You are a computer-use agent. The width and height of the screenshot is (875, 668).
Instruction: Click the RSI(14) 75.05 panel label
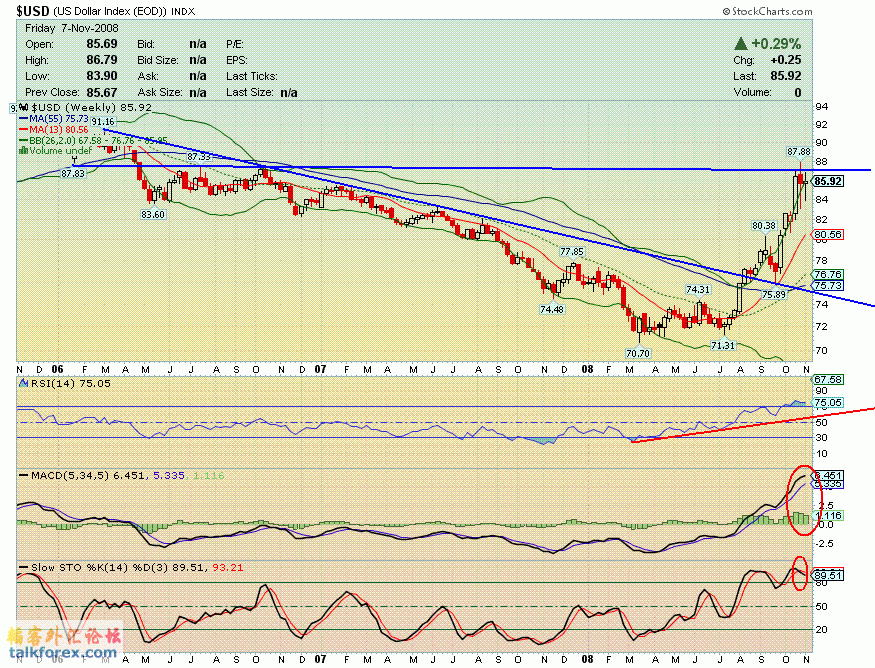point(70,384)
